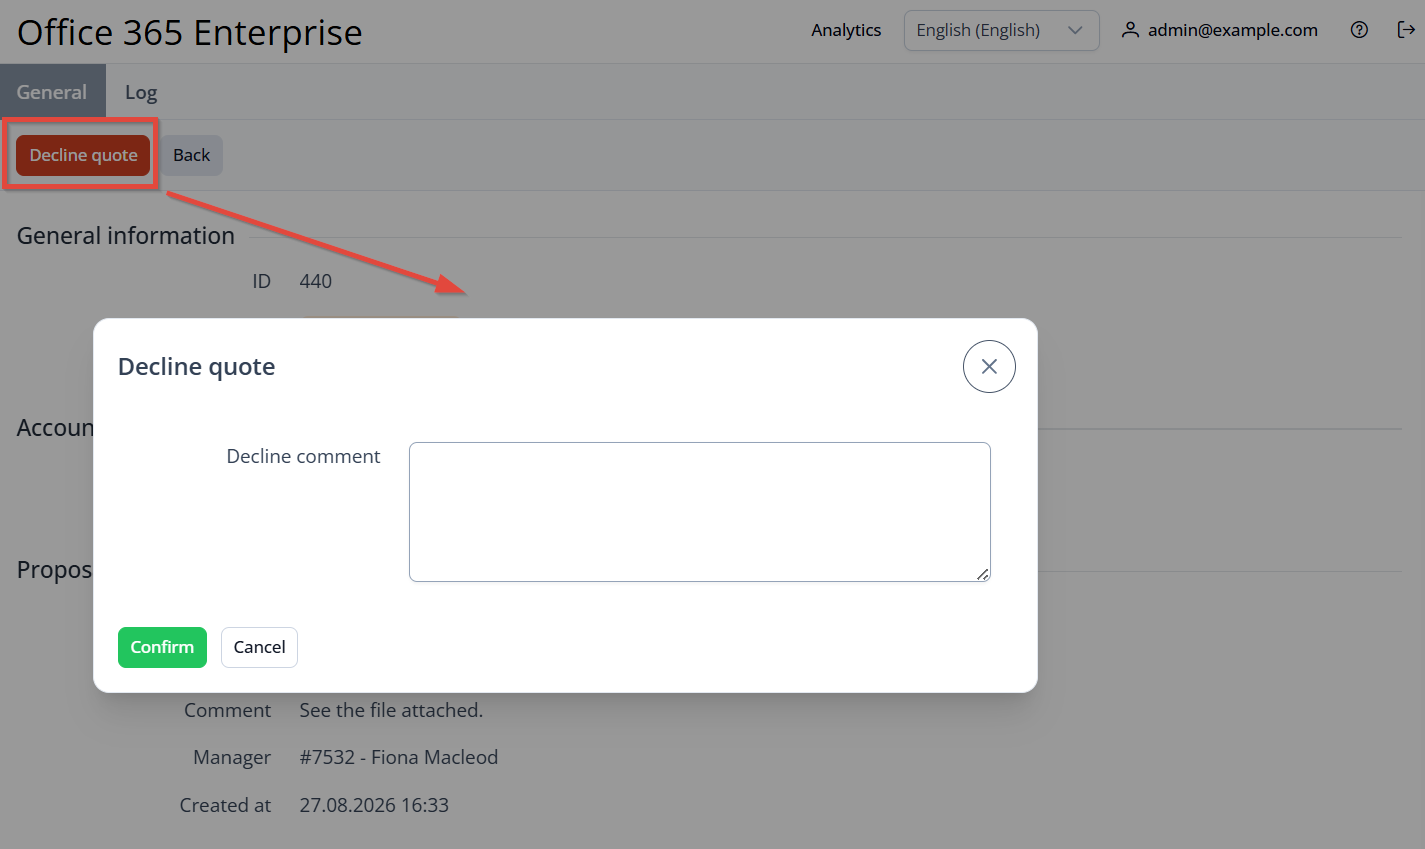Viewport: 1425px width, 849px height.
Task: Confirm the quote decline
Action: (162, 647)
